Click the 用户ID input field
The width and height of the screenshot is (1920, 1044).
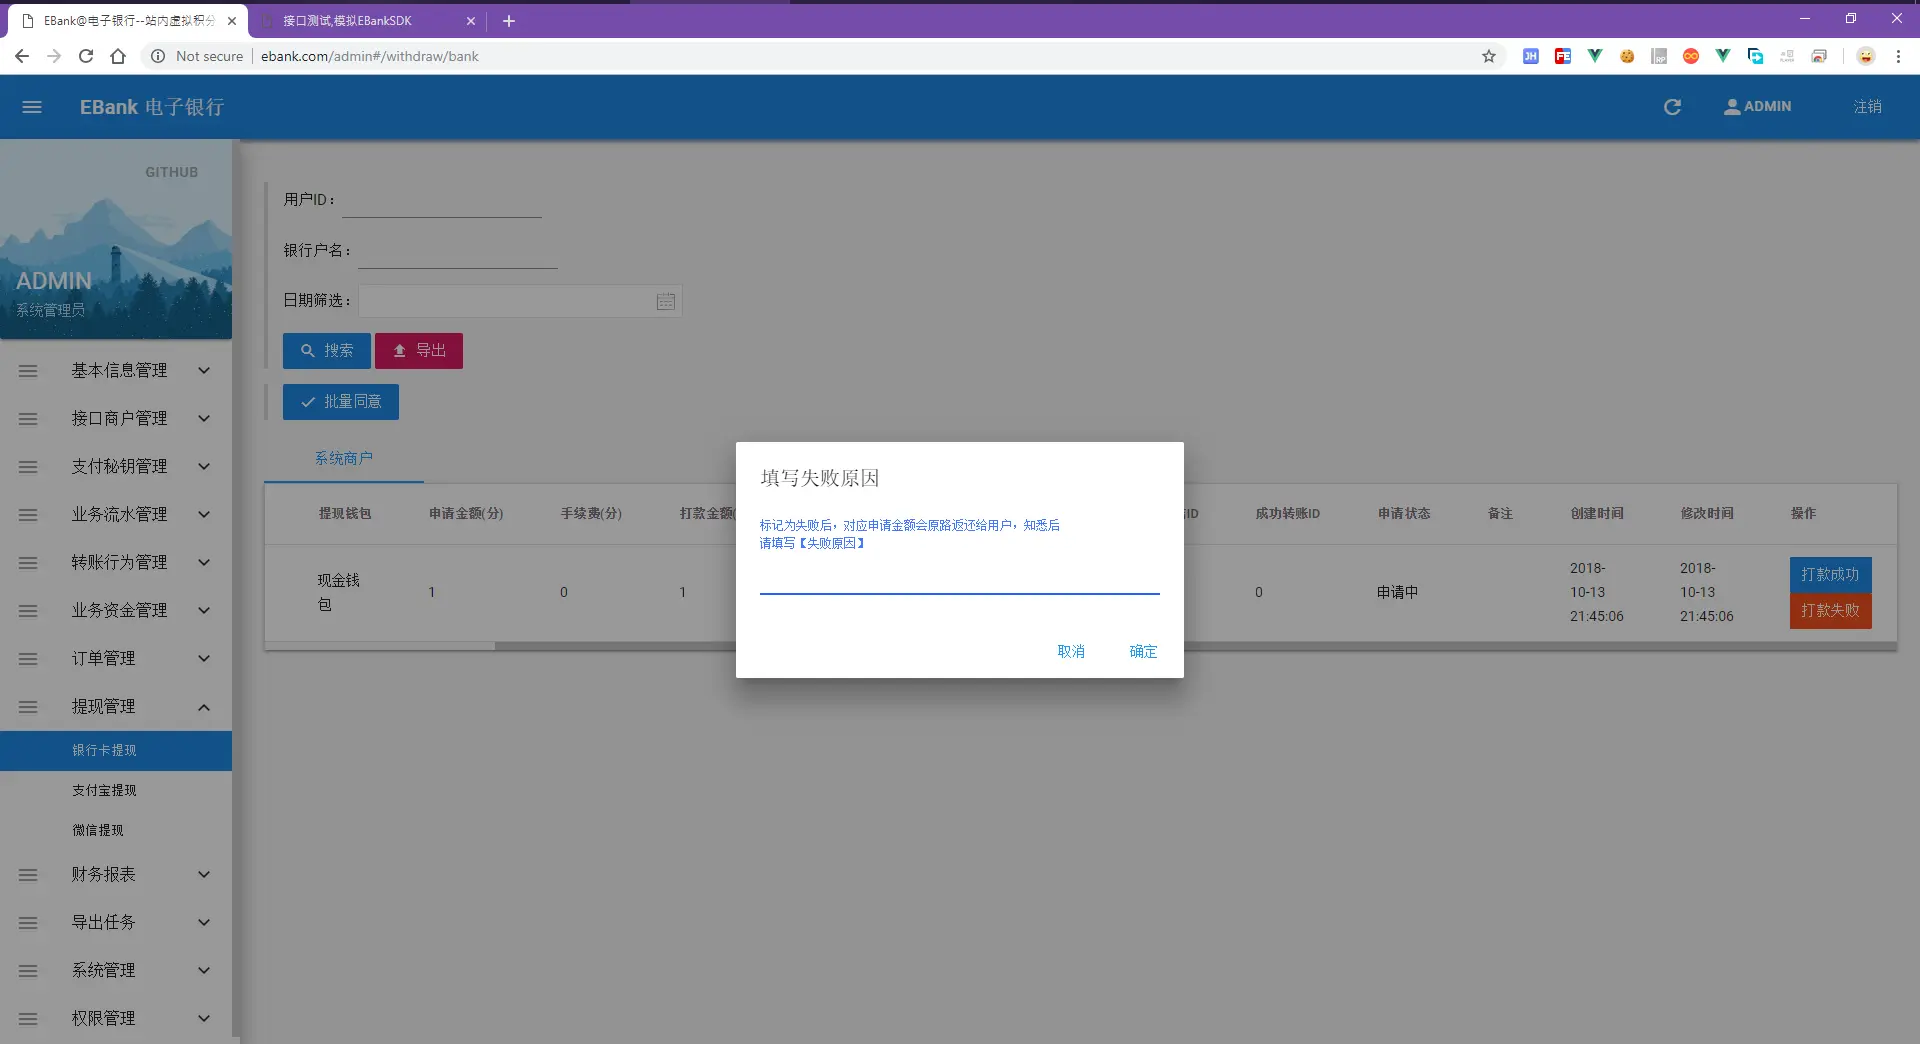pyautogui.click(x=442, y=201)
